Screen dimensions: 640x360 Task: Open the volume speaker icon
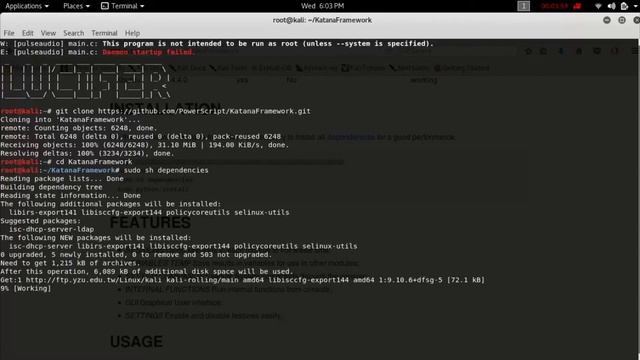(x=611, y=6)
